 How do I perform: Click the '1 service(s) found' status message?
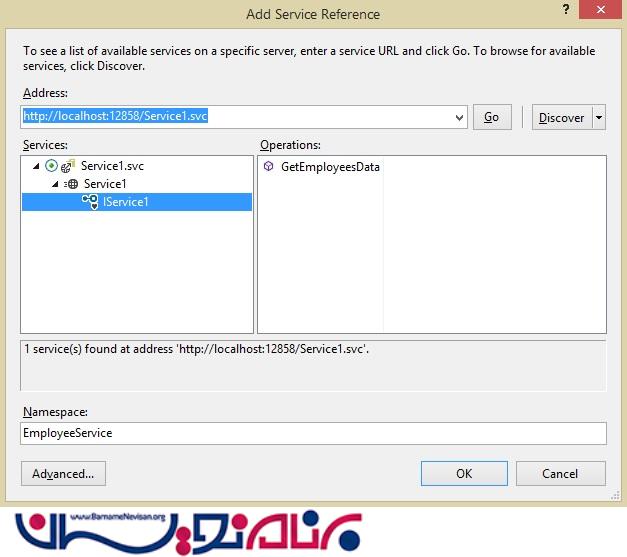(x=196, y=349)
